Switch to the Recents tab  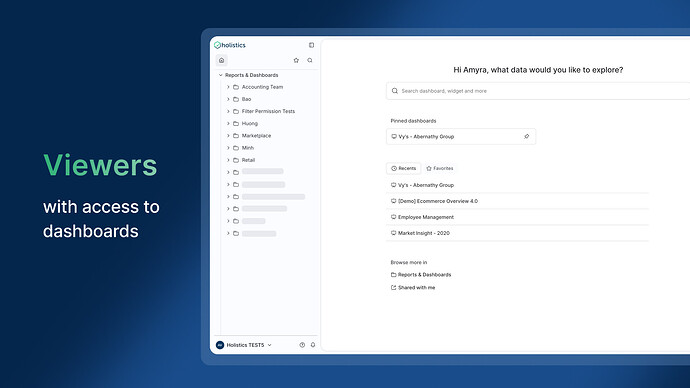tap(404, 168)
